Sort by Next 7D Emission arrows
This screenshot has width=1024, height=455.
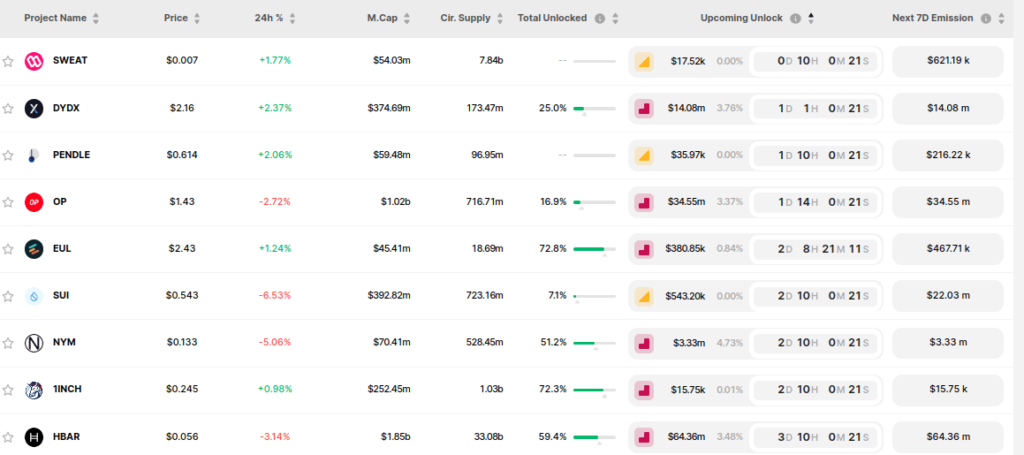pyautogui.click(x=1001, y=18)
